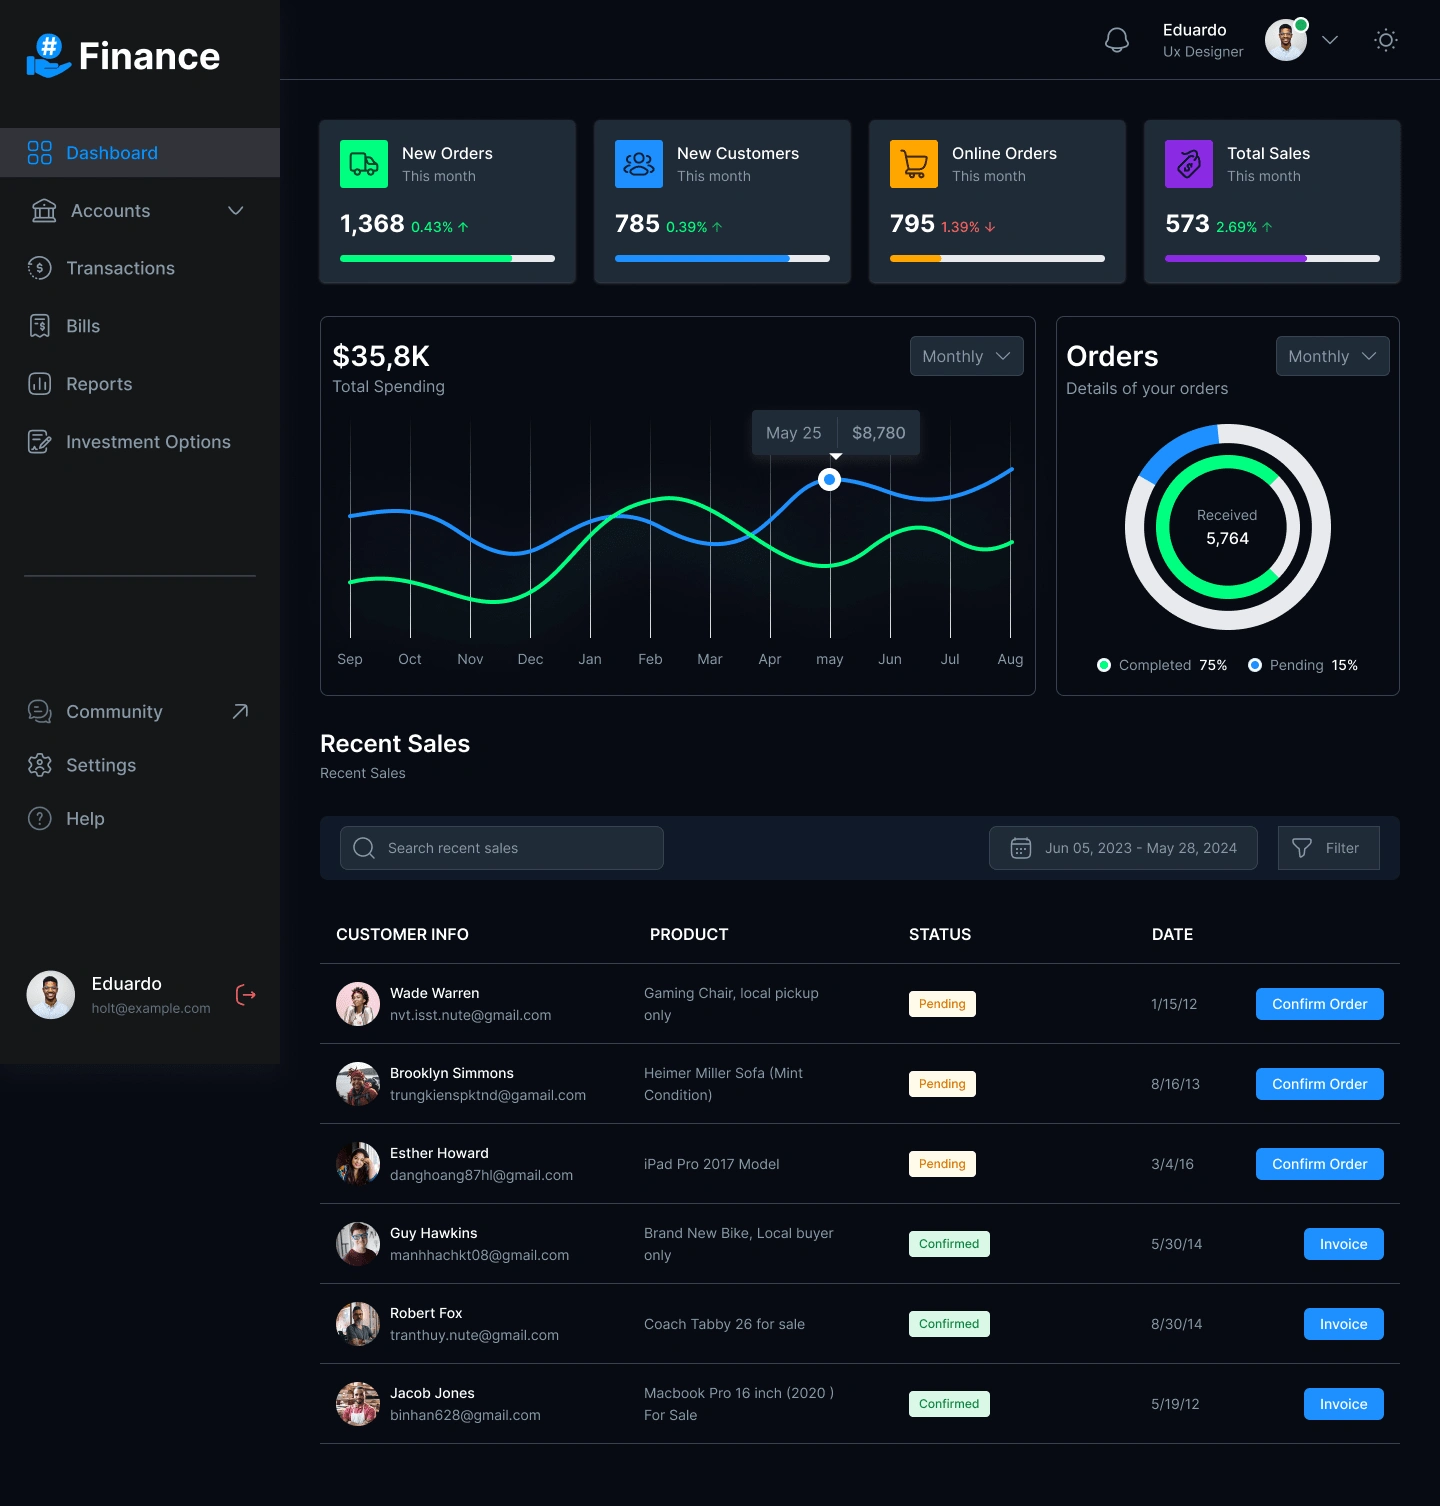Click Eduardo's profile avatar in the header
This screenshot has height=1506, width=1440.
tap(1286, 40)
